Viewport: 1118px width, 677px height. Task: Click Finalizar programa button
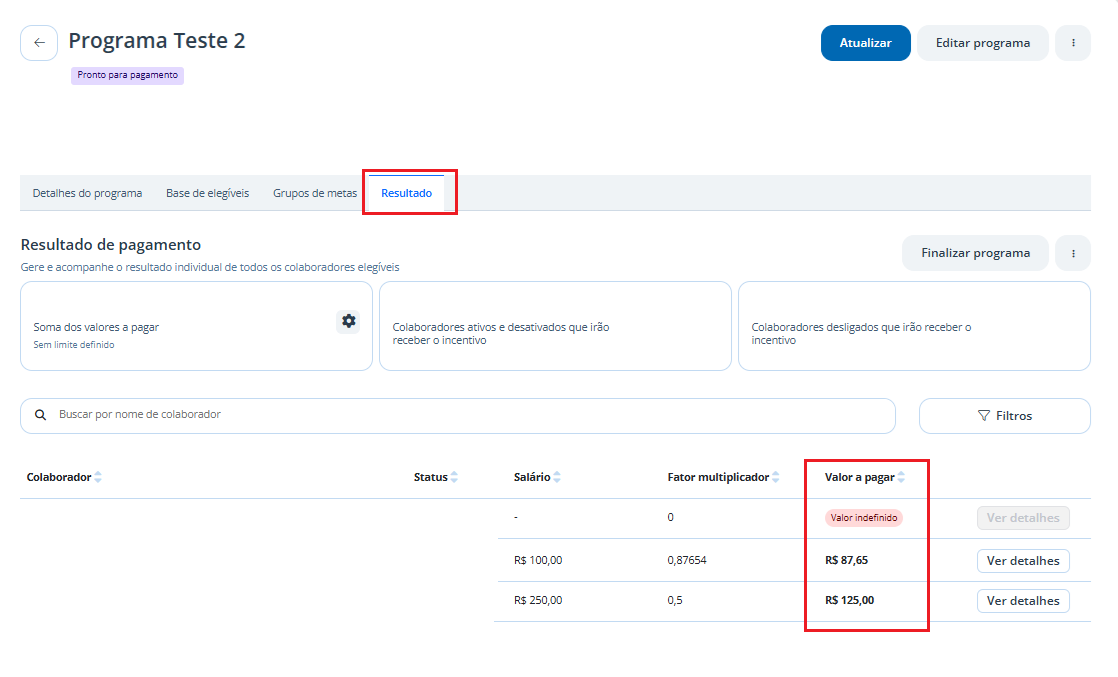pos(975,253)
